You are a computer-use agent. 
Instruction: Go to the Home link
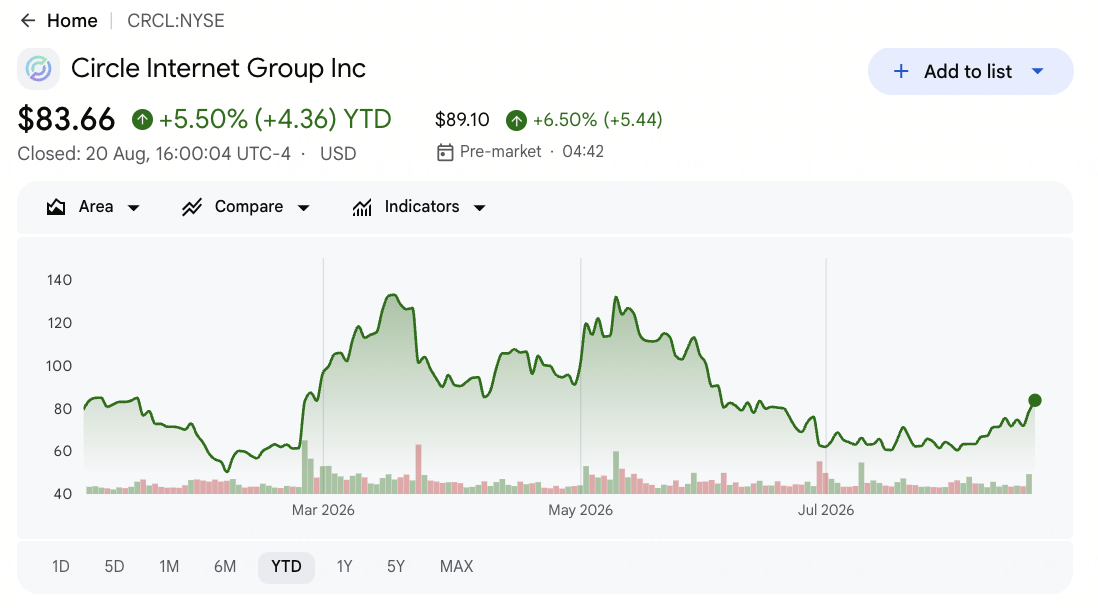tap(72, 21)
